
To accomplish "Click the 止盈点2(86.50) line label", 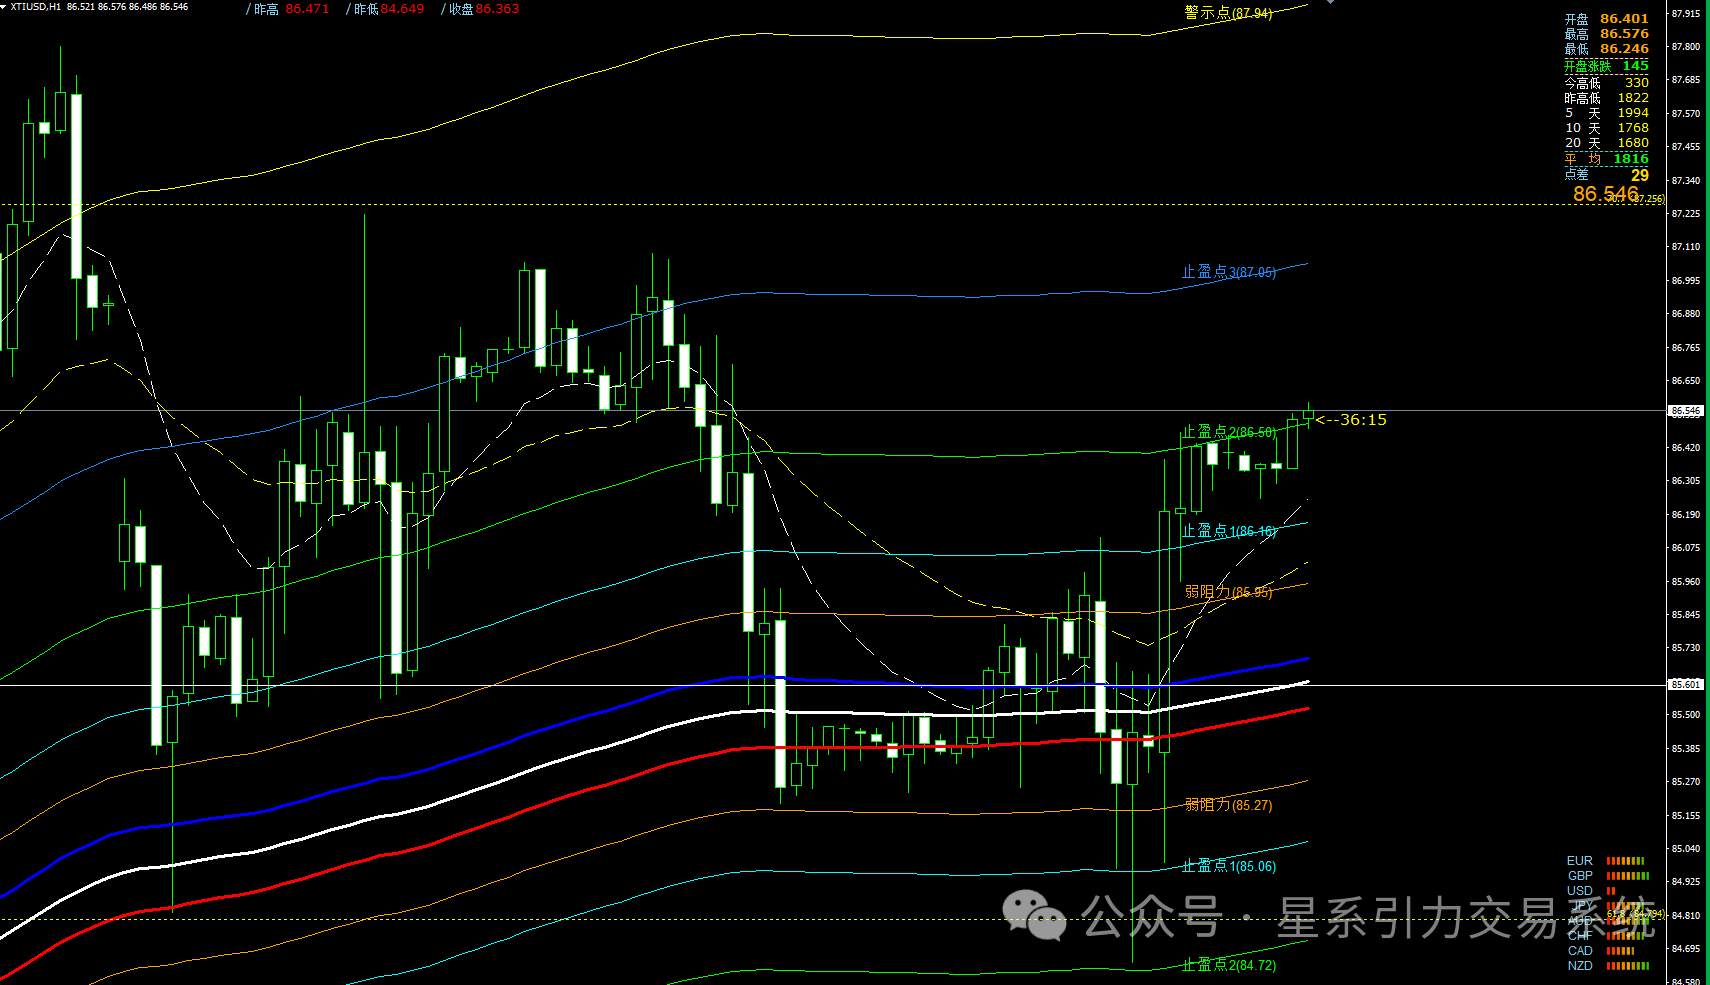I will coord(1229,432).
